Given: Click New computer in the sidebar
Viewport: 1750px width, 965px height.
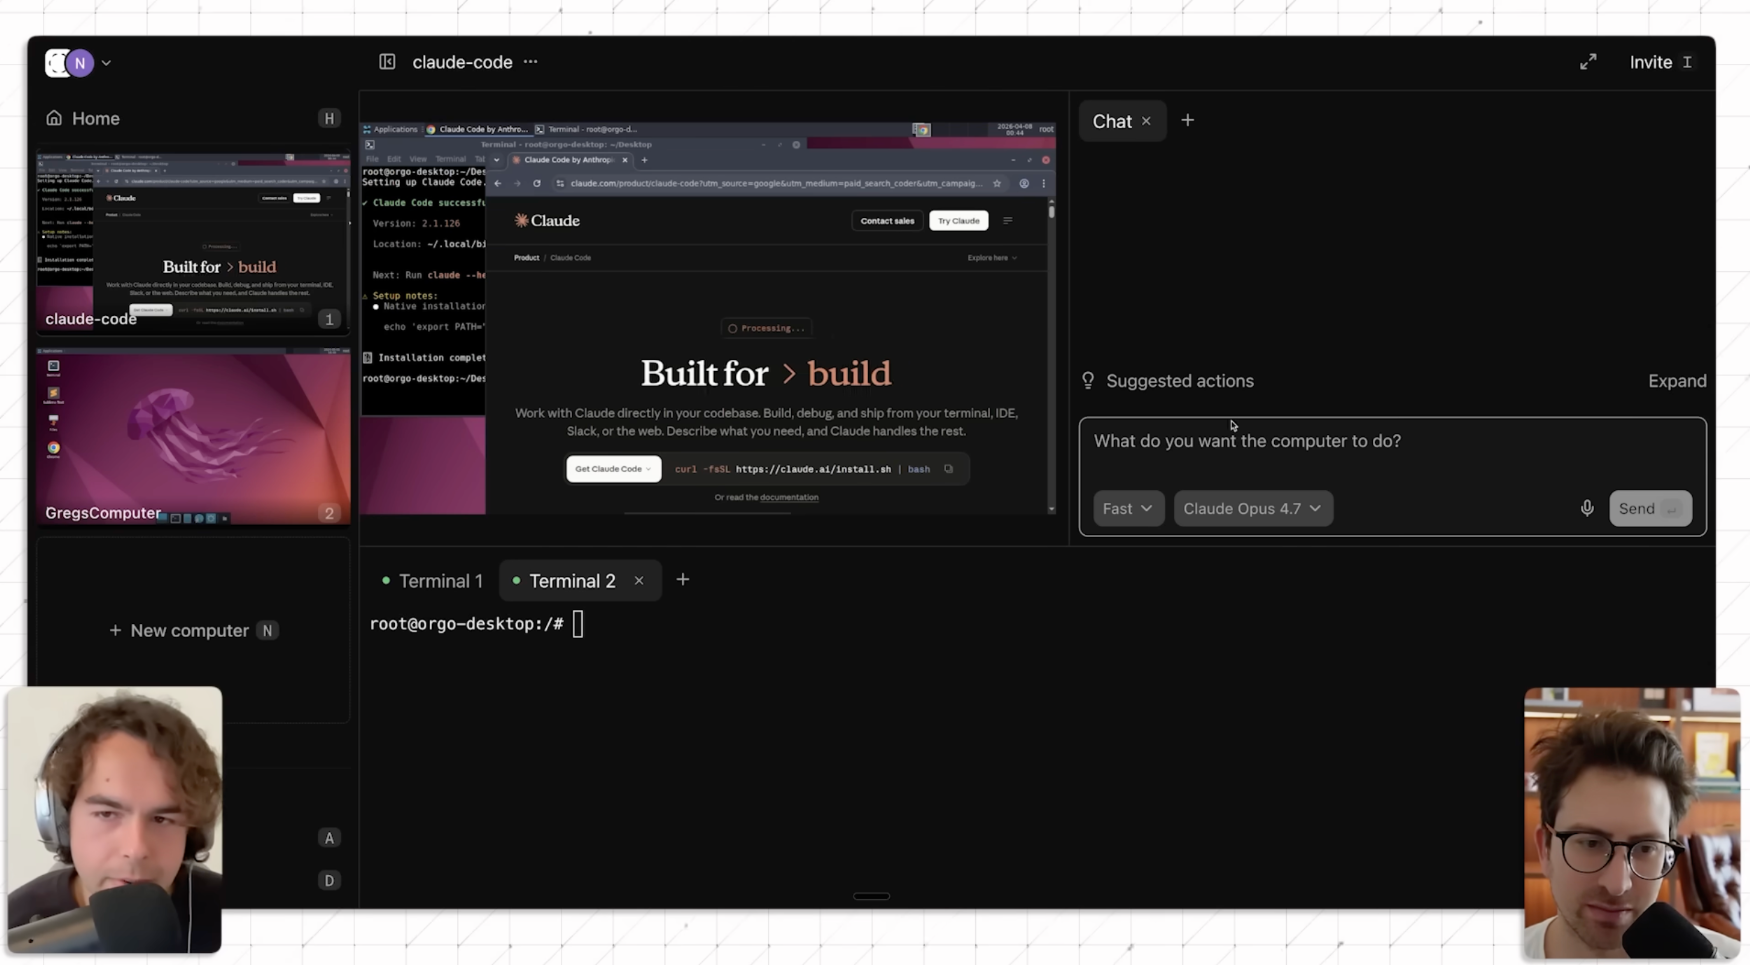Looking at the screenshot, I should point(192,630).
